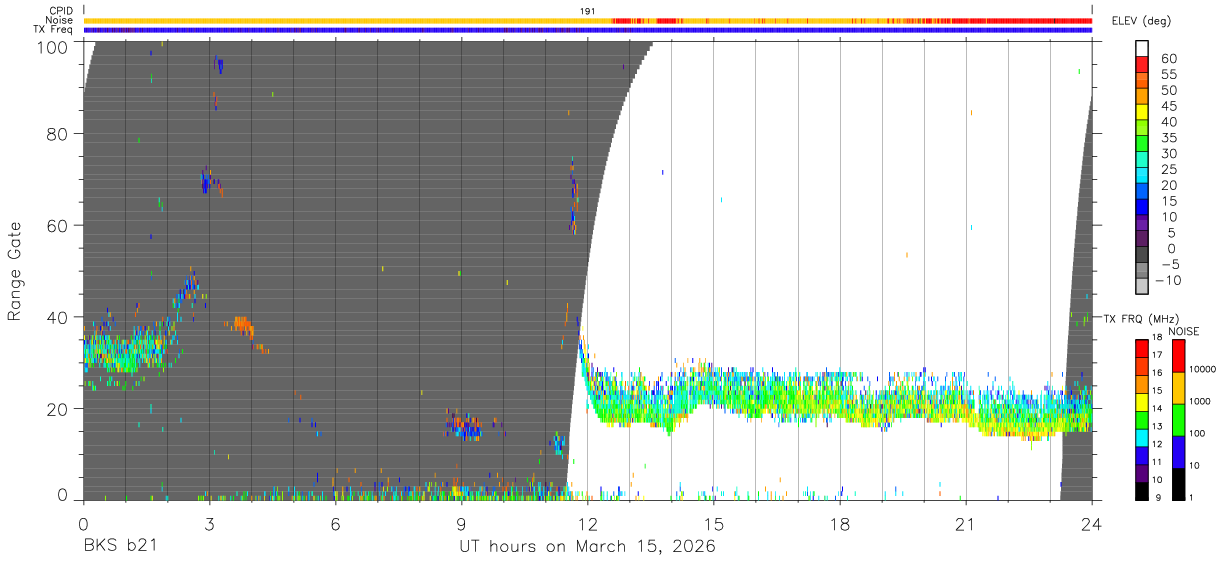
Task: Click the CPID value "191" above the plot
Action: point(588,11)
